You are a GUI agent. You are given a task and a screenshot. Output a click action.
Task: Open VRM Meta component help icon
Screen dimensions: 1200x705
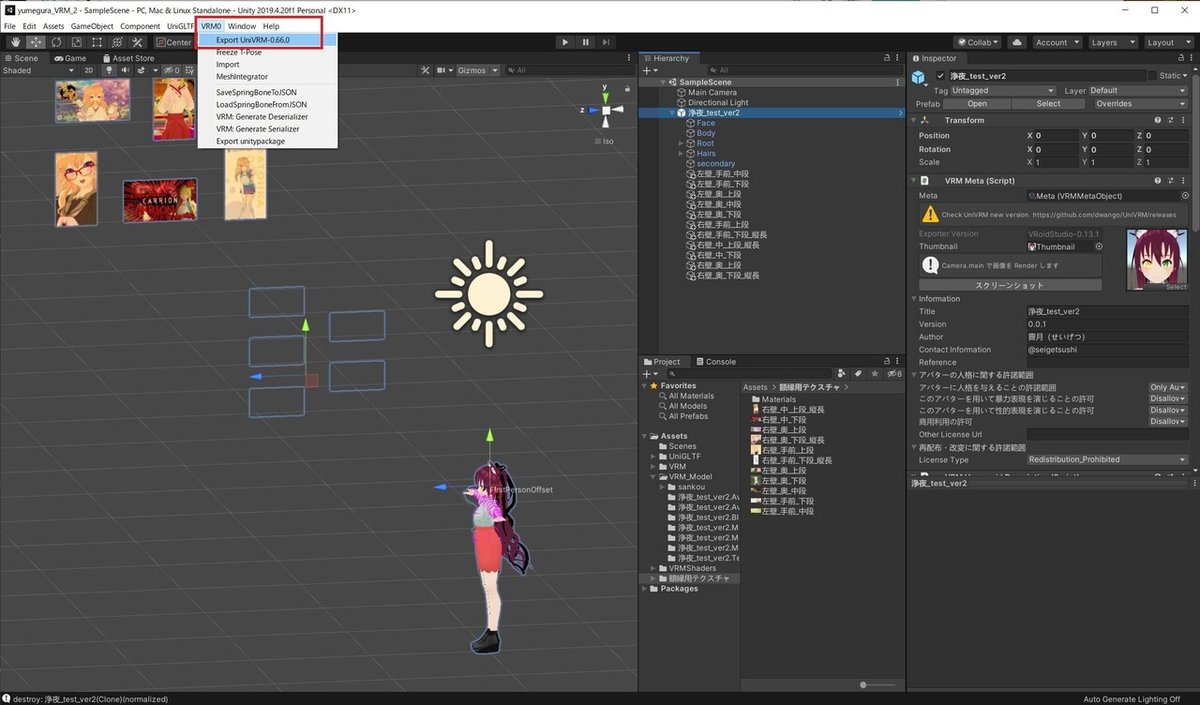[1157, 180]
